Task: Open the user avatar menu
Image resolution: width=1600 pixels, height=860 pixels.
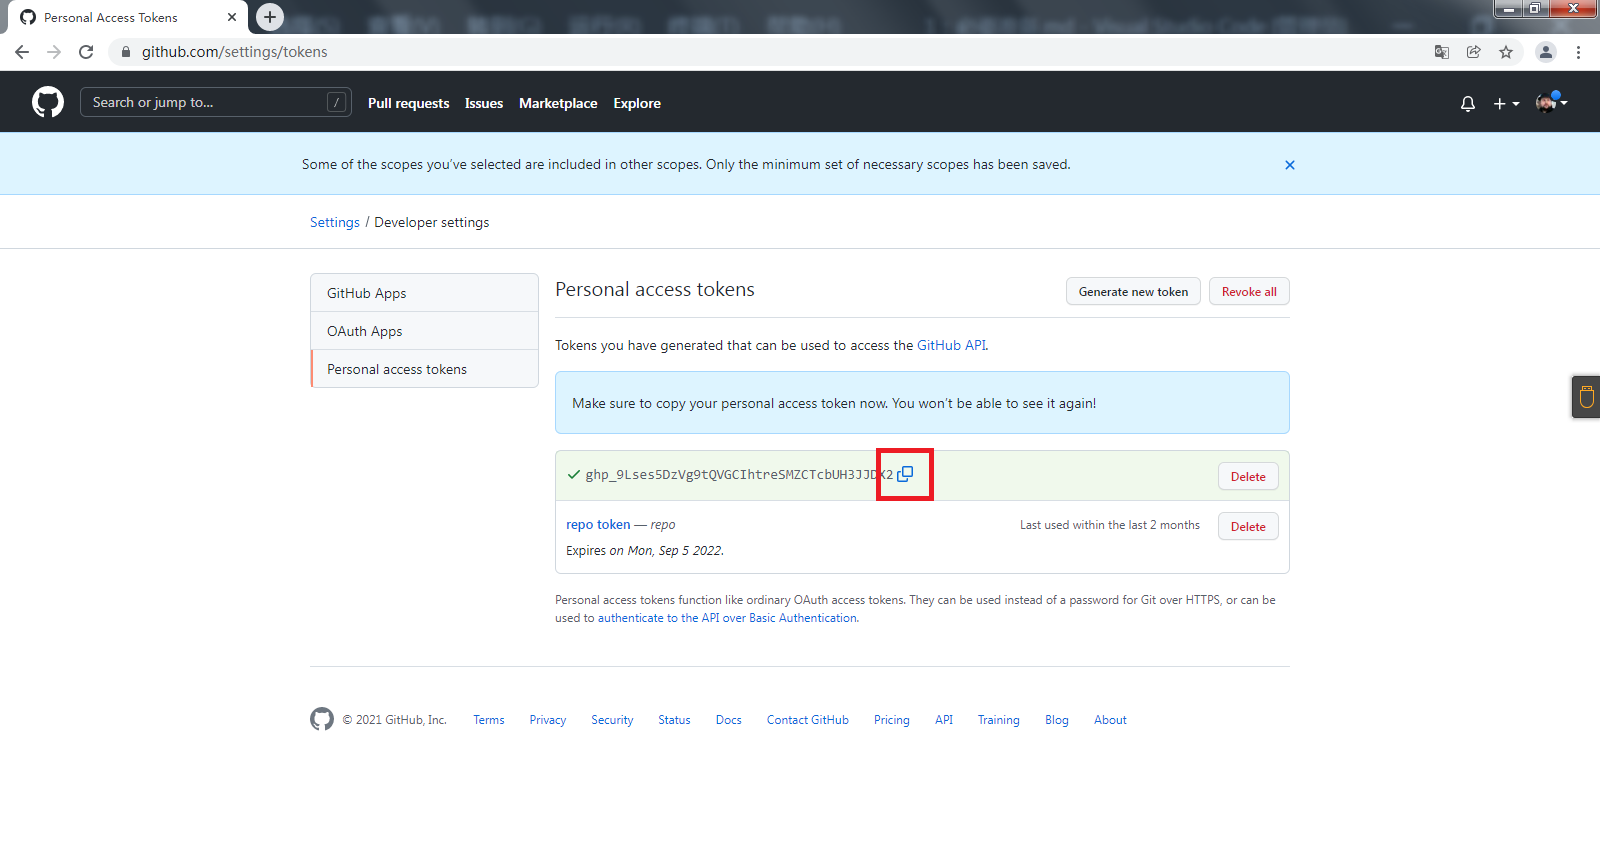Action: [x=1551, y=102]
